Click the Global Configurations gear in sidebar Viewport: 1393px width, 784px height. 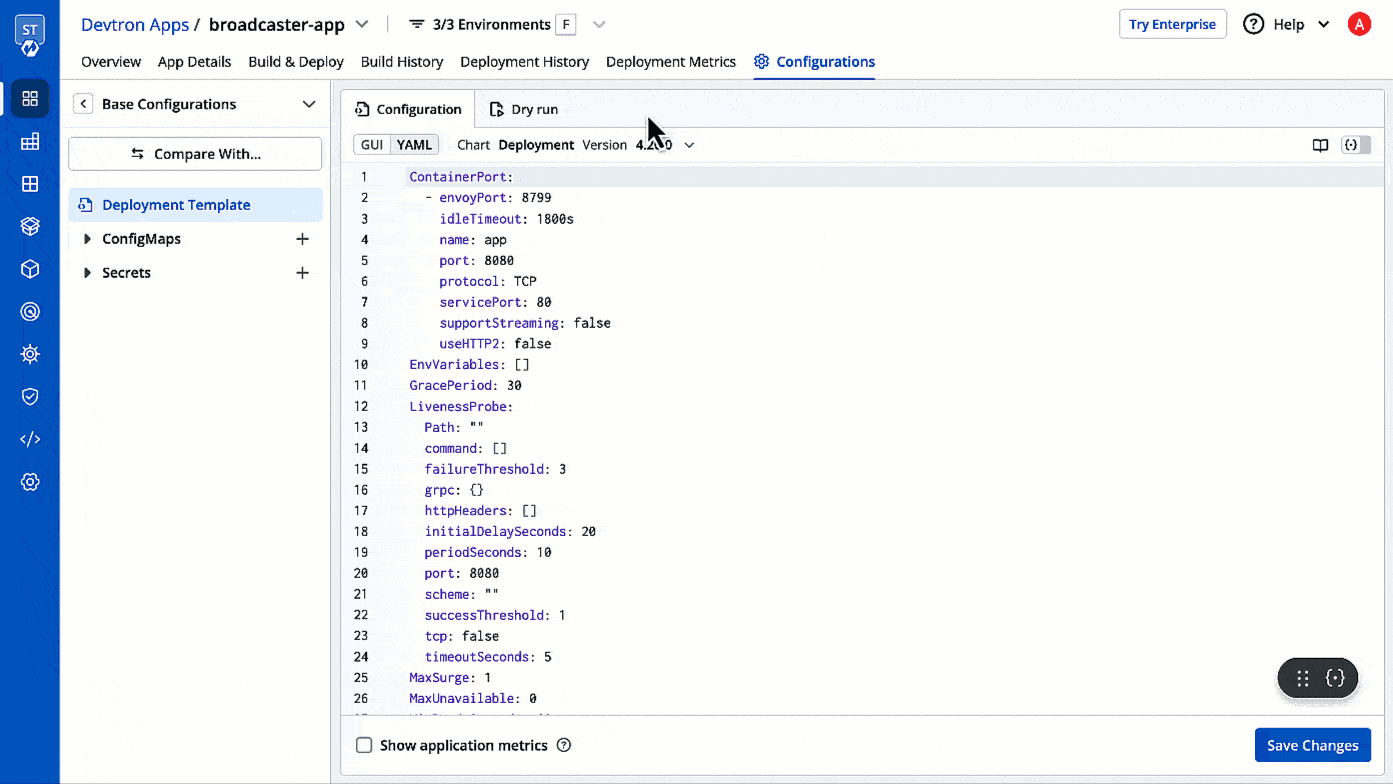(30, 482)
